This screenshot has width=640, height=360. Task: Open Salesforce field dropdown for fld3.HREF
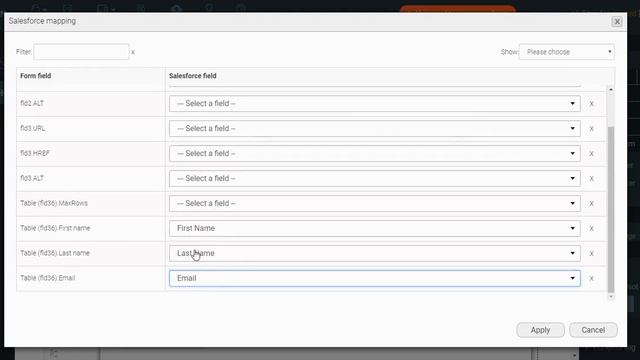click(375, 153)
